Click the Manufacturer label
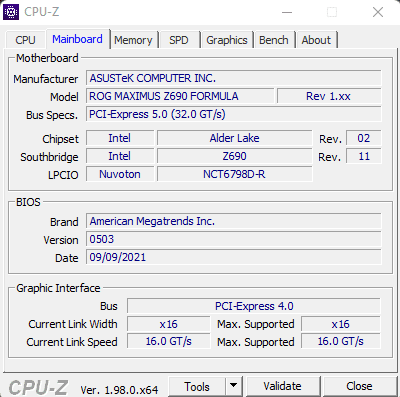Image resolution: width=400 pixels, height=397 pixels. click(x=46, y=79)
